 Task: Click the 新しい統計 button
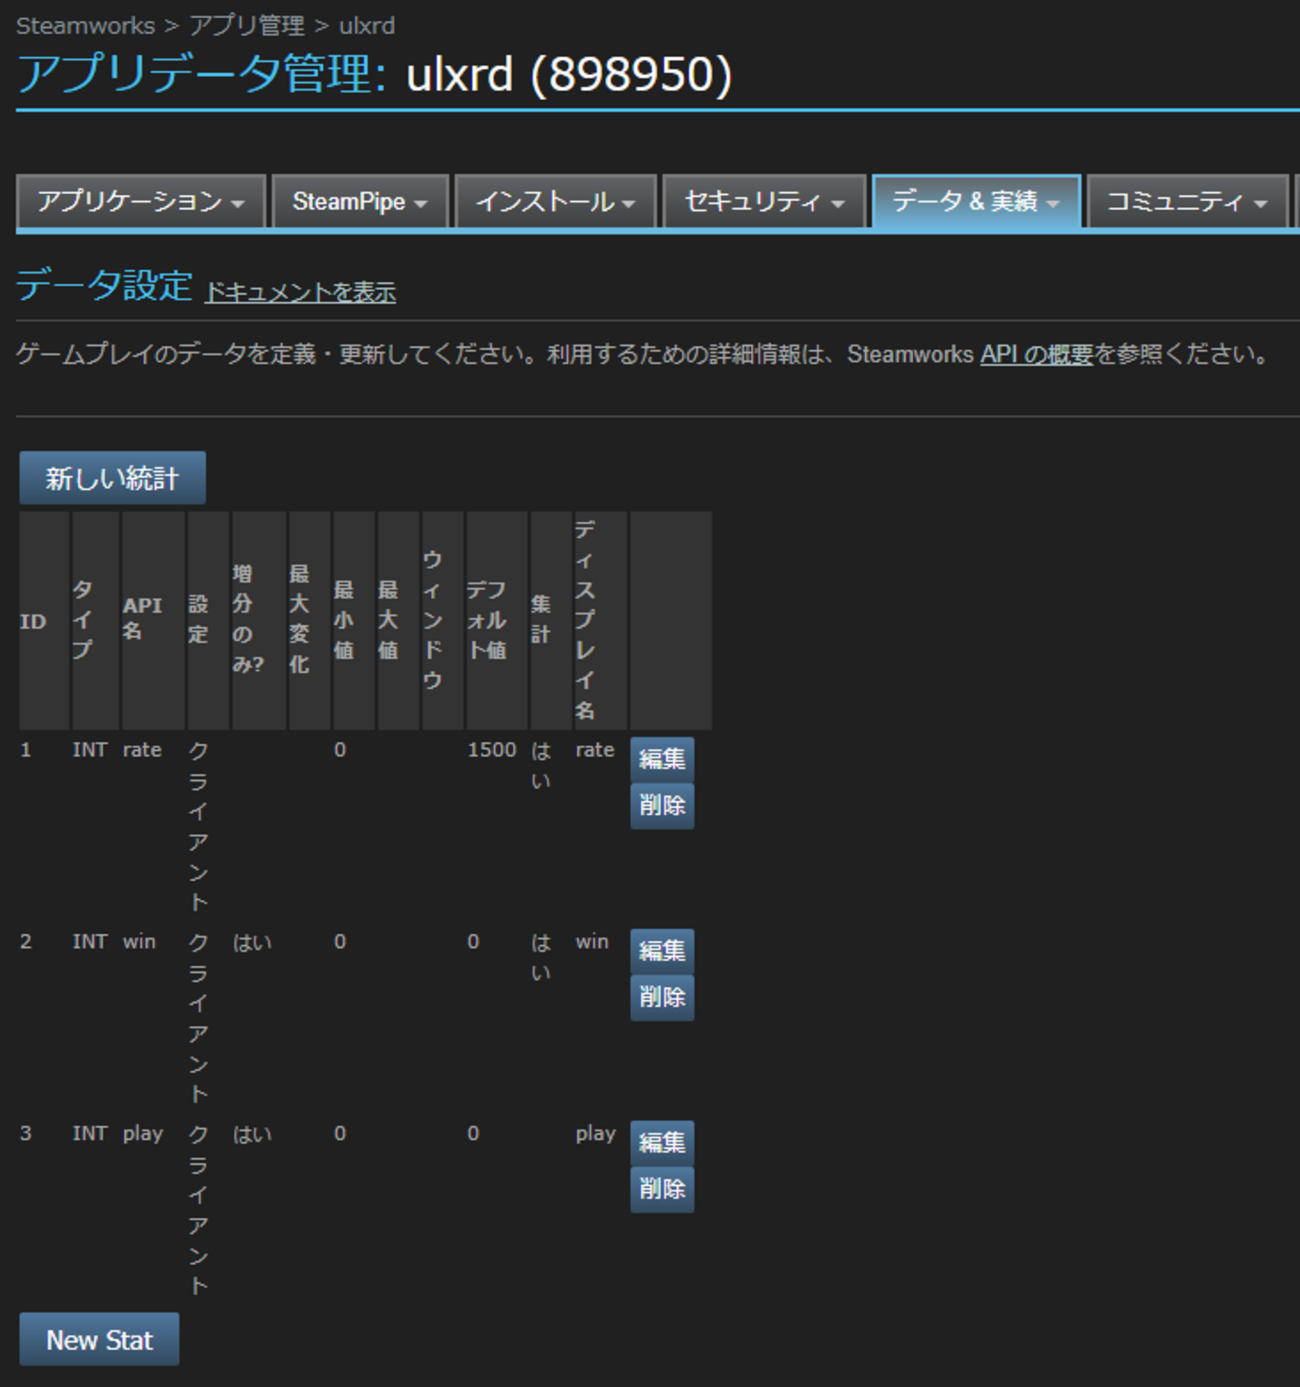click(112, 478)
